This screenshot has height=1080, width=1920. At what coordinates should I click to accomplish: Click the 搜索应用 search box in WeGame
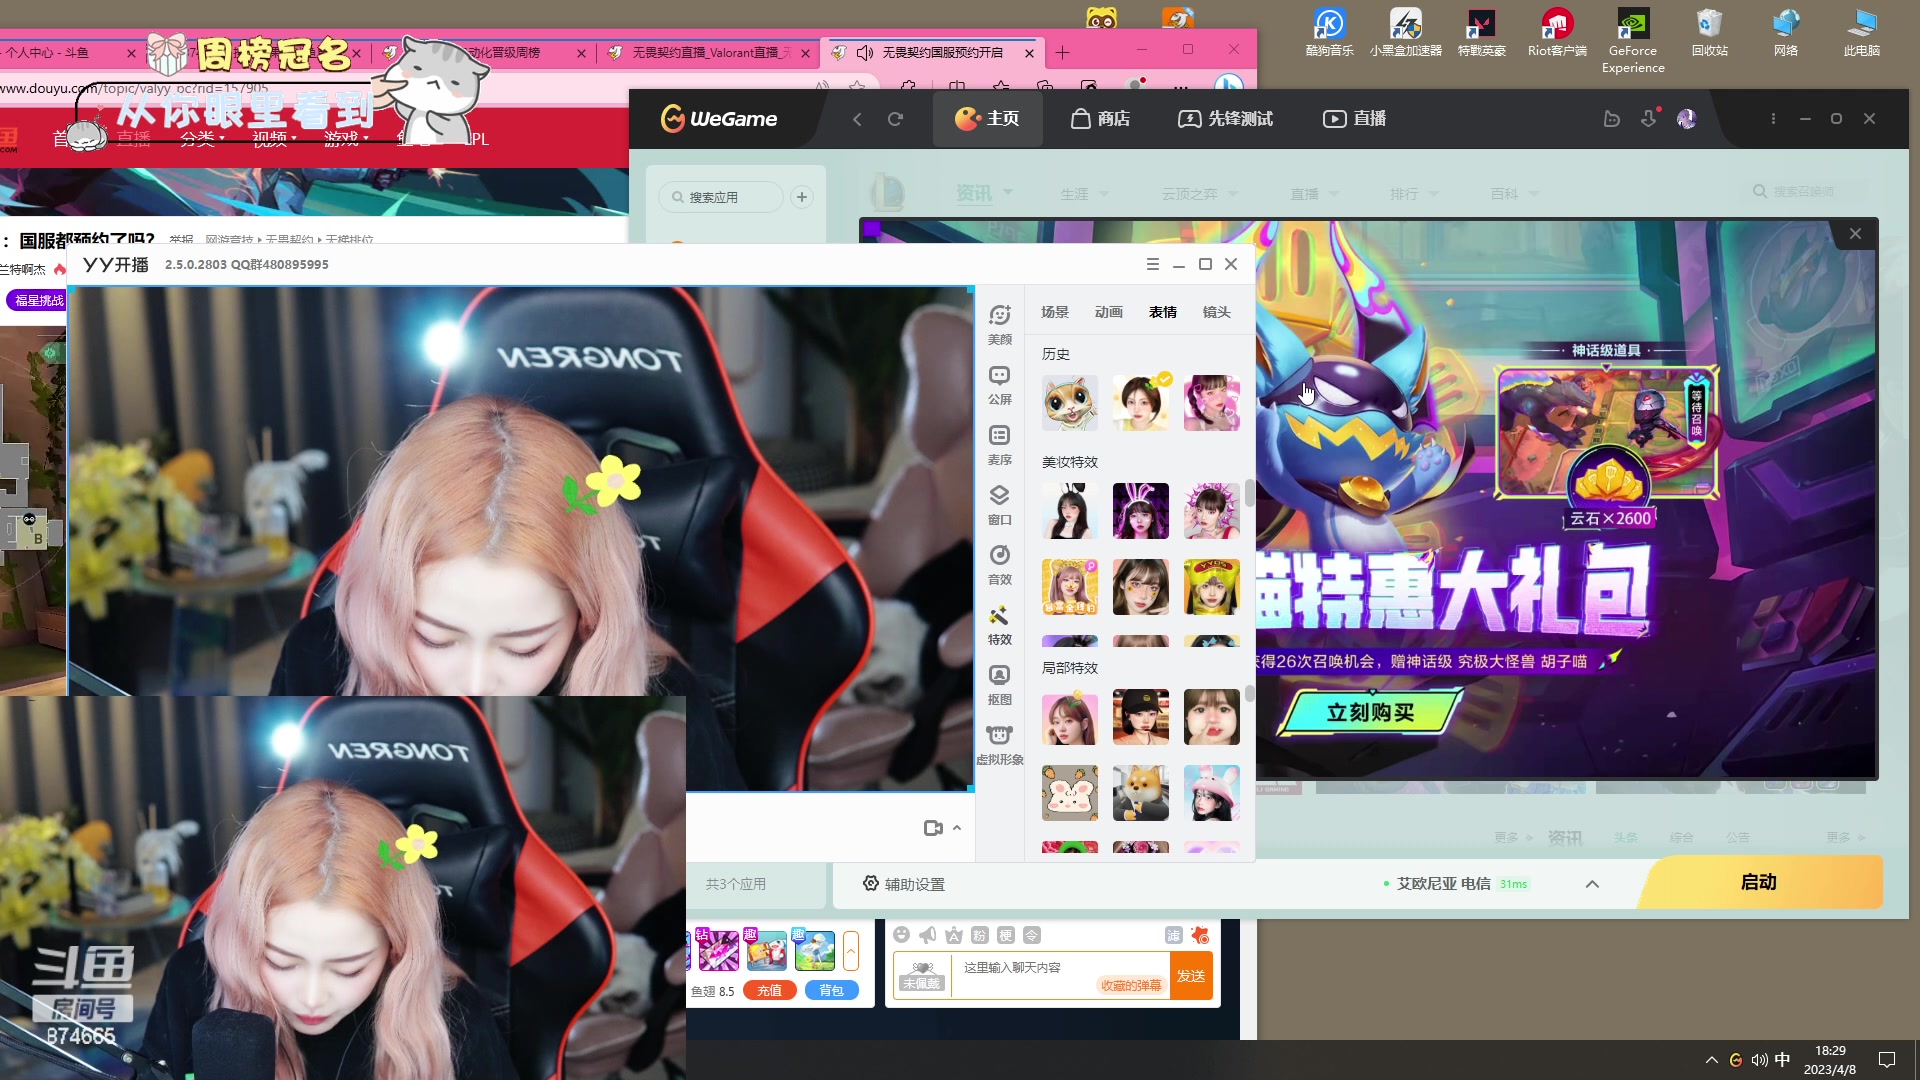720,197
